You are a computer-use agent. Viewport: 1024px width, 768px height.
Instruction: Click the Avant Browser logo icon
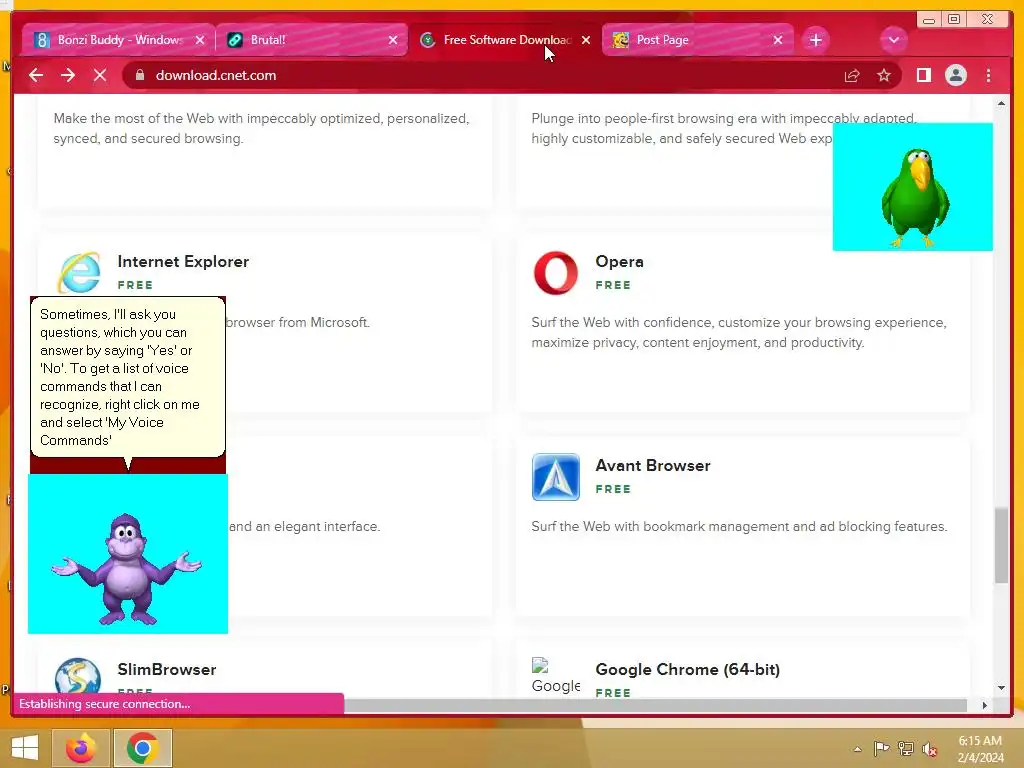click(x=556, y=477)
